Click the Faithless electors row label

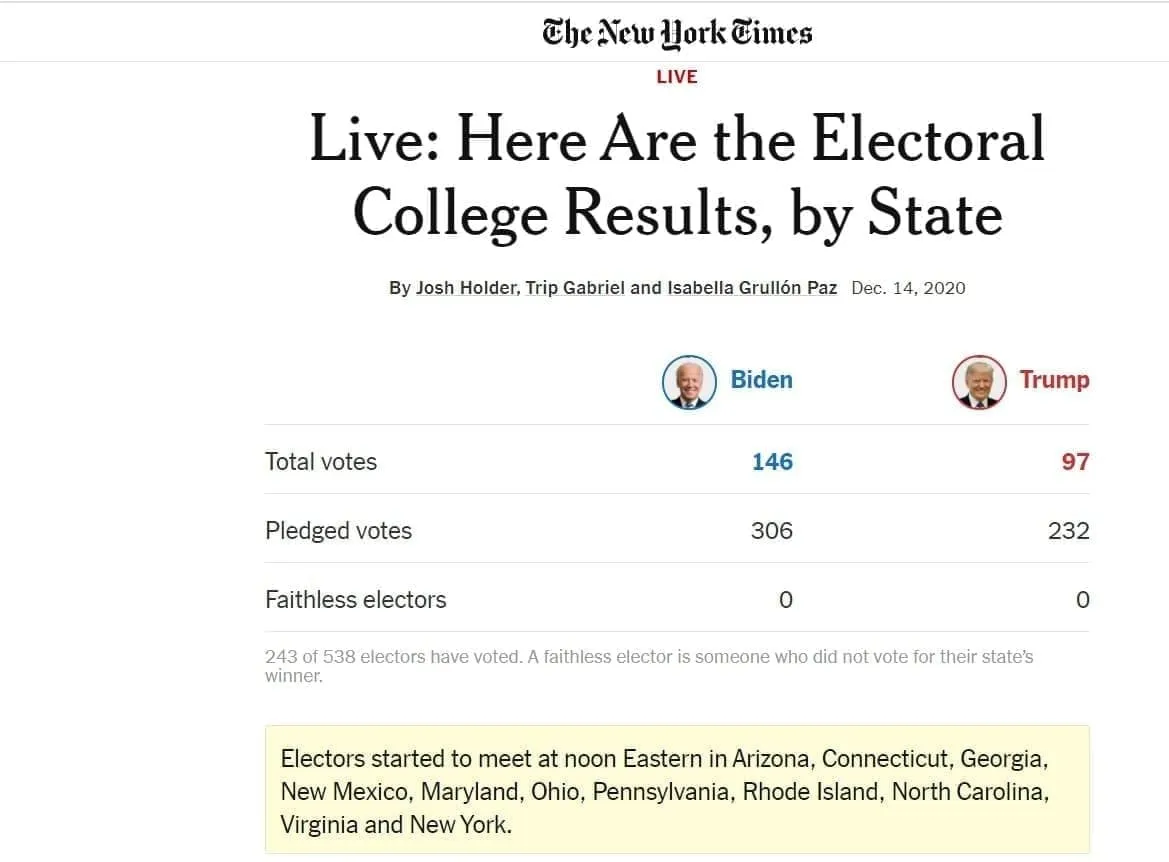point(356,600)
